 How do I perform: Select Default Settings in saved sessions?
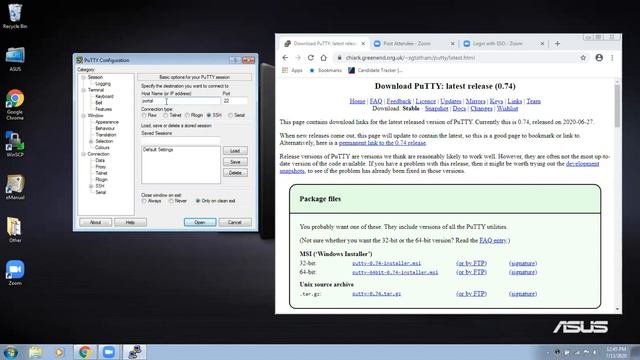coord(158,150)
